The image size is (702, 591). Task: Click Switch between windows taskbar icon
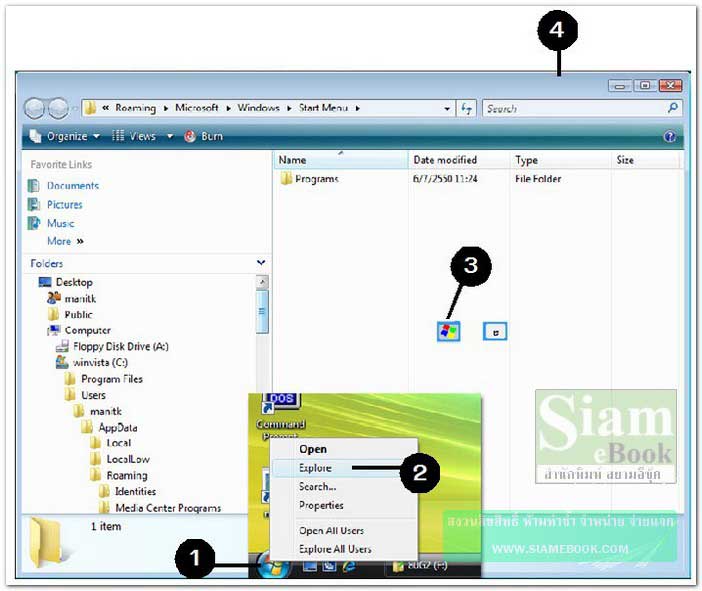click(x=330, y=566)
